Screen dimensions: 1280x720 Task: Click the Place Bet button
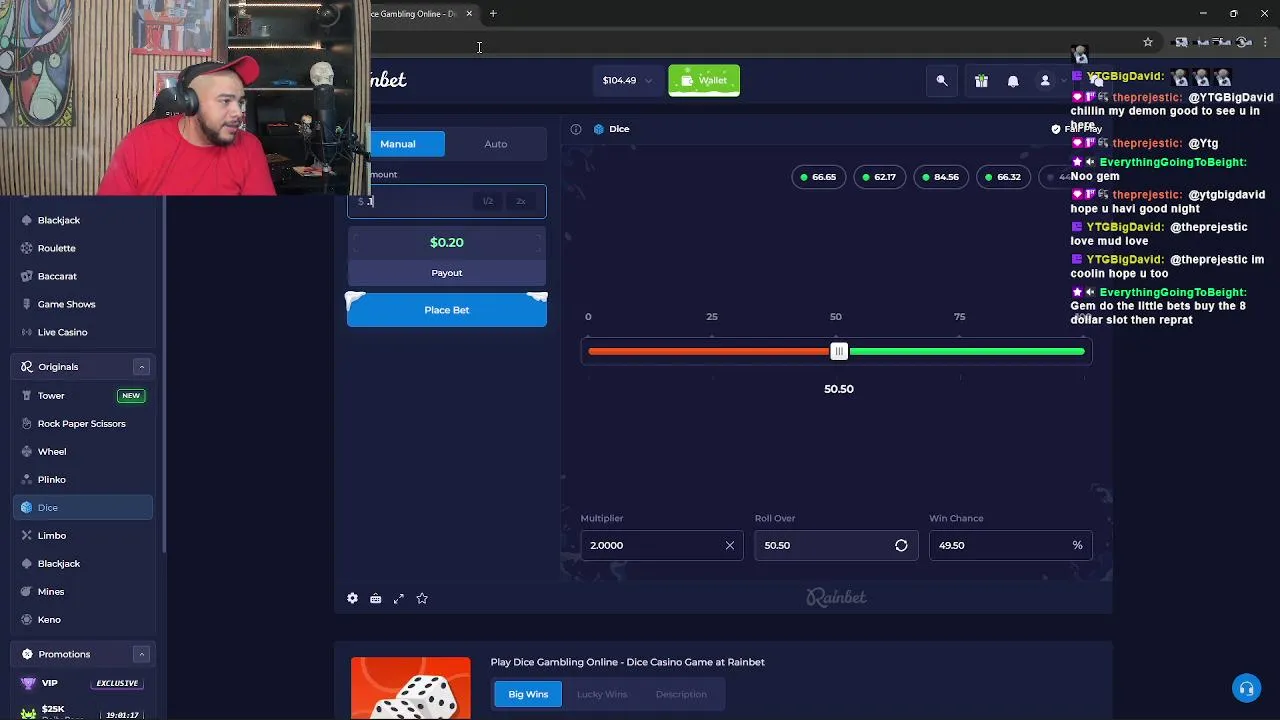[x=447, y=310]
